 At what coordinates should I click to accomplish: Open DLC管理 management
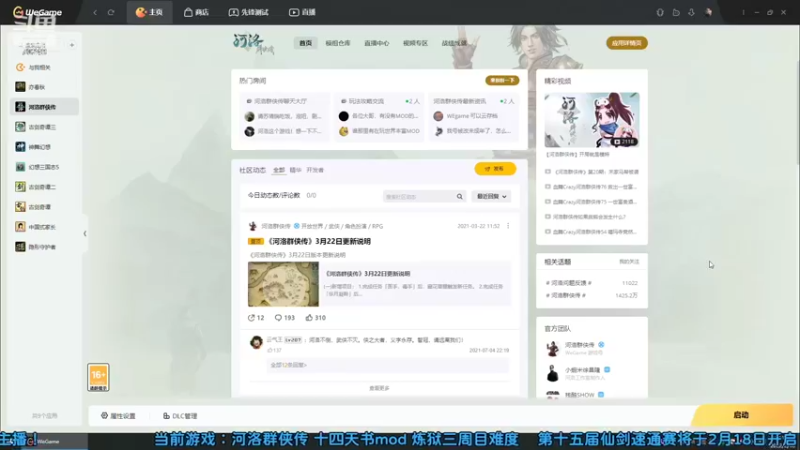coord(180,416)
